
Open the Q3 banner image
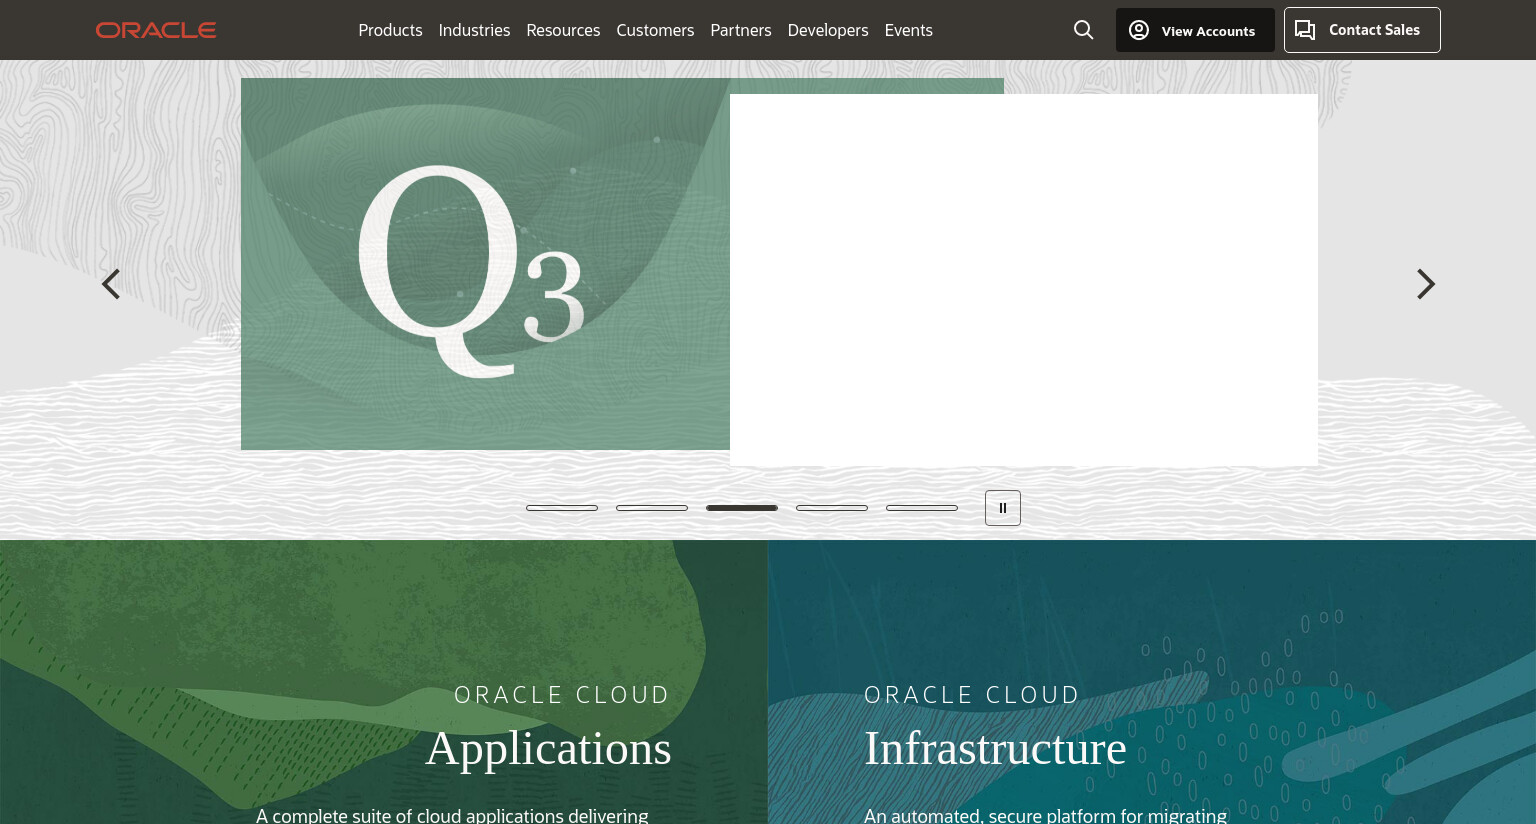tap(485, 264)
